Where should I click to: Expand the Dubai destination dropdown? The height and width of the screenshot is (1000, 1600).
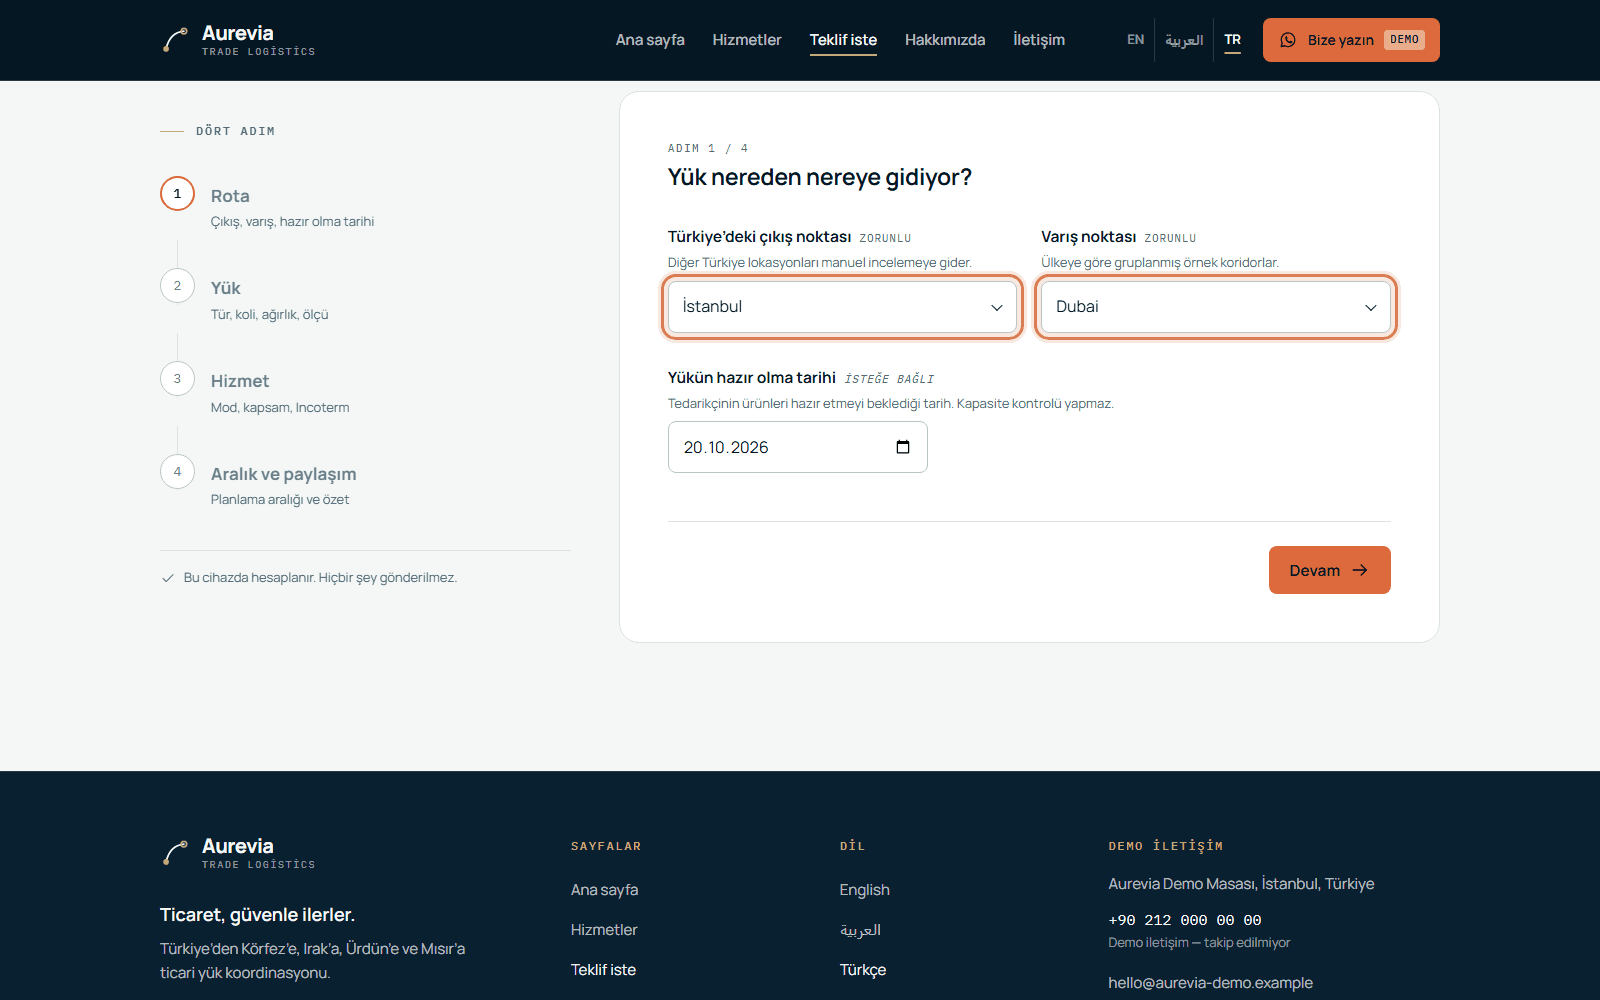point(1216,307)
